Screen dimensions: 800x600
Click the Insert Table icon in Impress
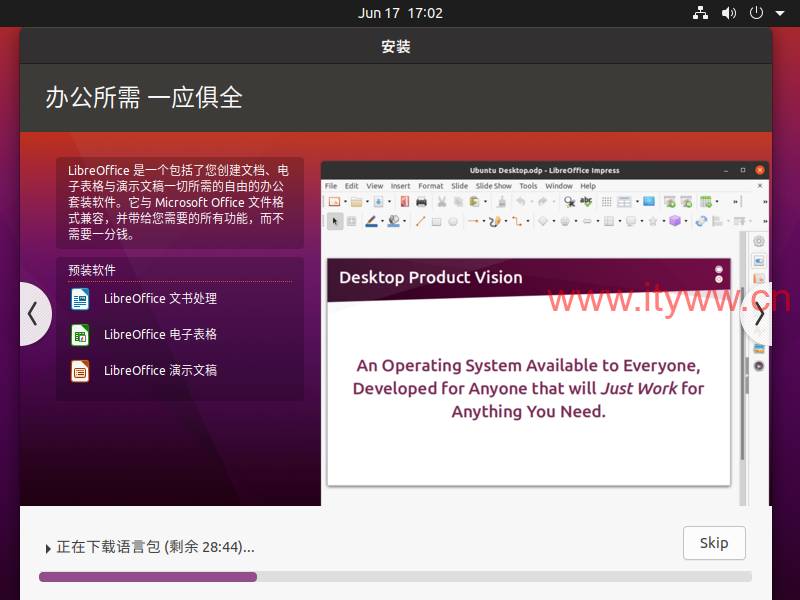pos(706,202)
